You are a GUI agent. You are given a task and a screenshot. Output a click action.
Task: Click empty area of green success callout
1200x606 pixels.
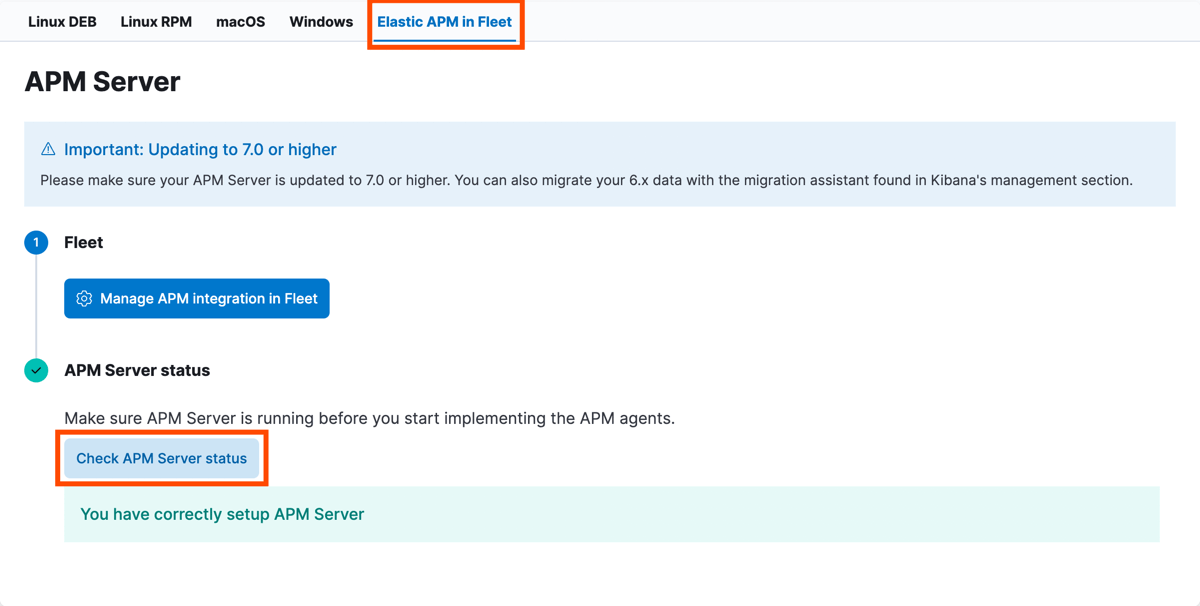point(760,514)
